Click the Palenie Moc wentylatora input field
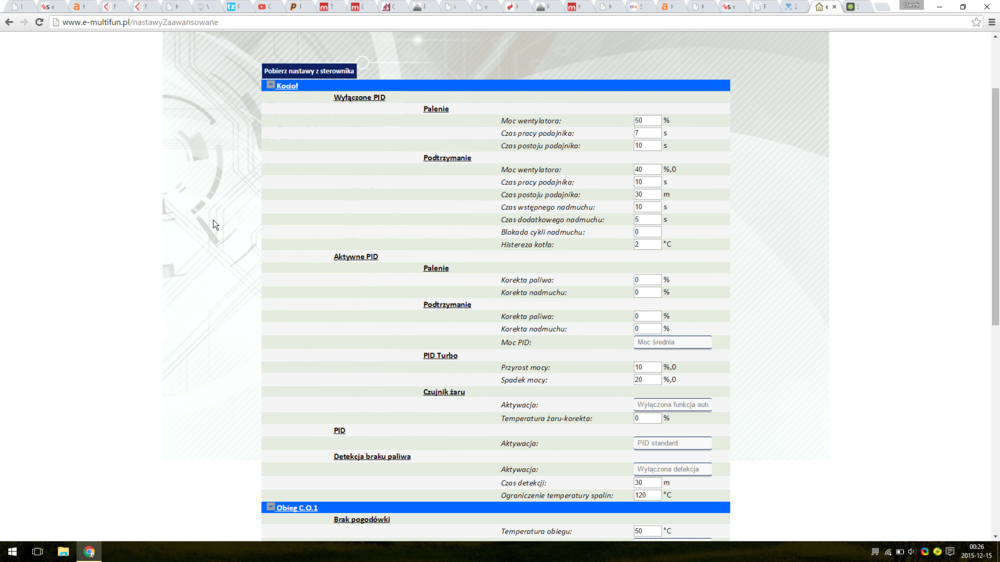Screen dimensions: 1000x562 647,121
